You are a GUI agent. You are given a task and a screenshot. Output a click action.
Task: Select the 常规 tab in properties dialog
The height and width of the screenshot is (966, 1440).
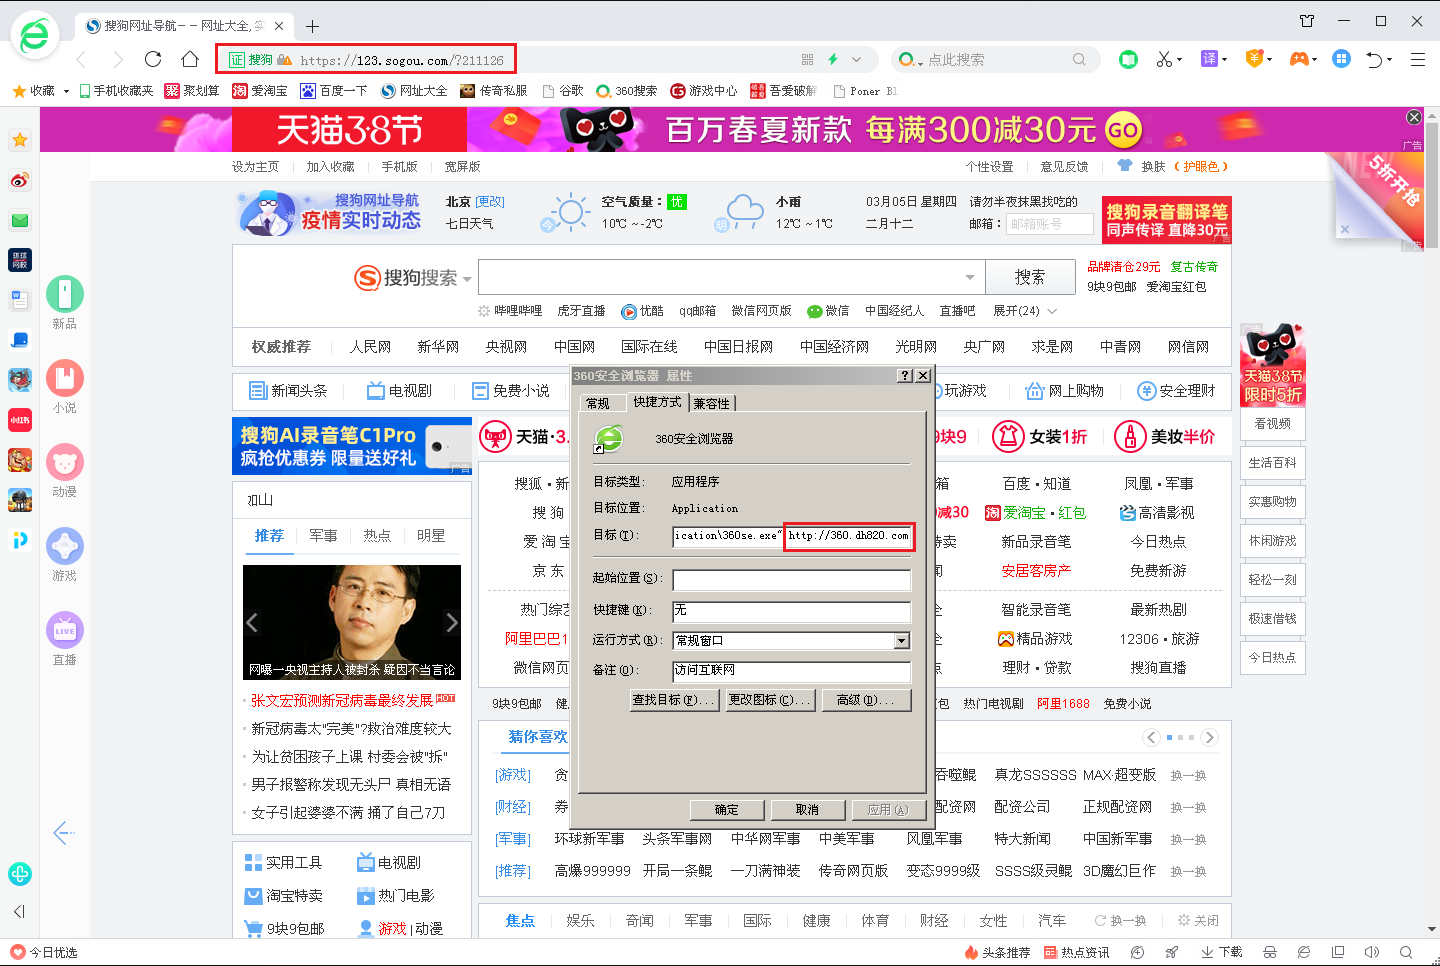point(598,403)
